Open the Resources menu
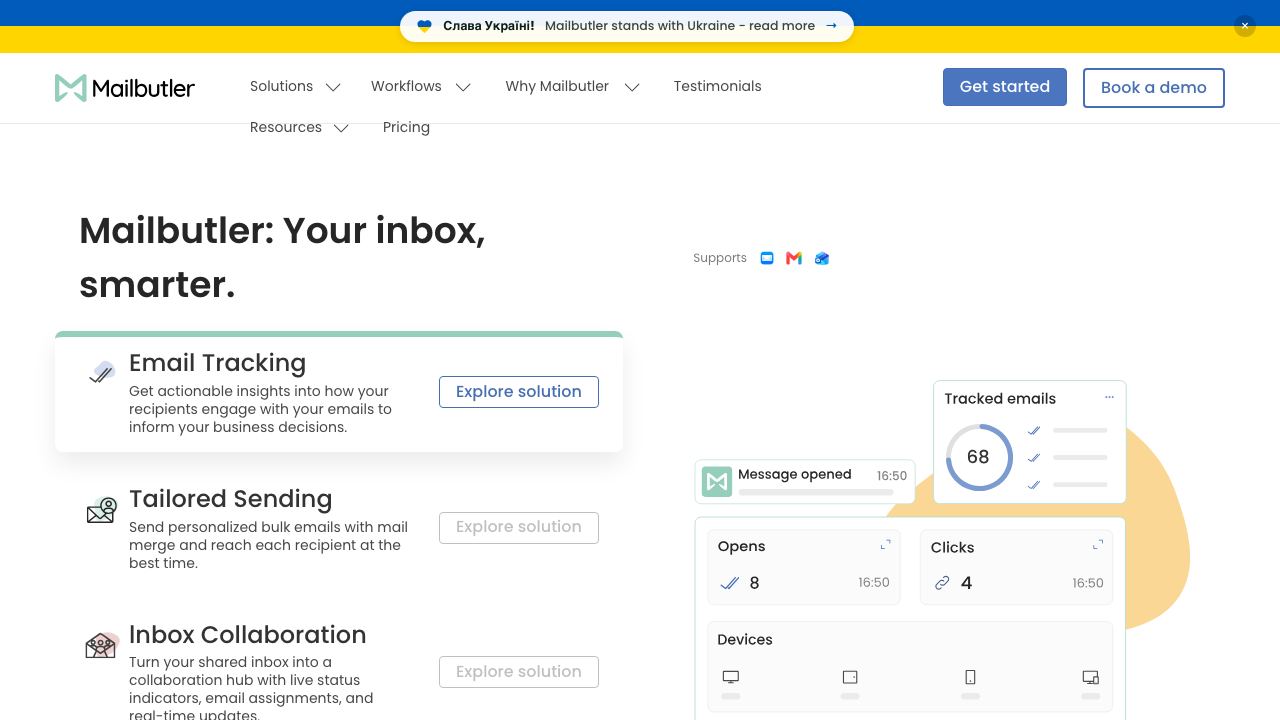 286,127
